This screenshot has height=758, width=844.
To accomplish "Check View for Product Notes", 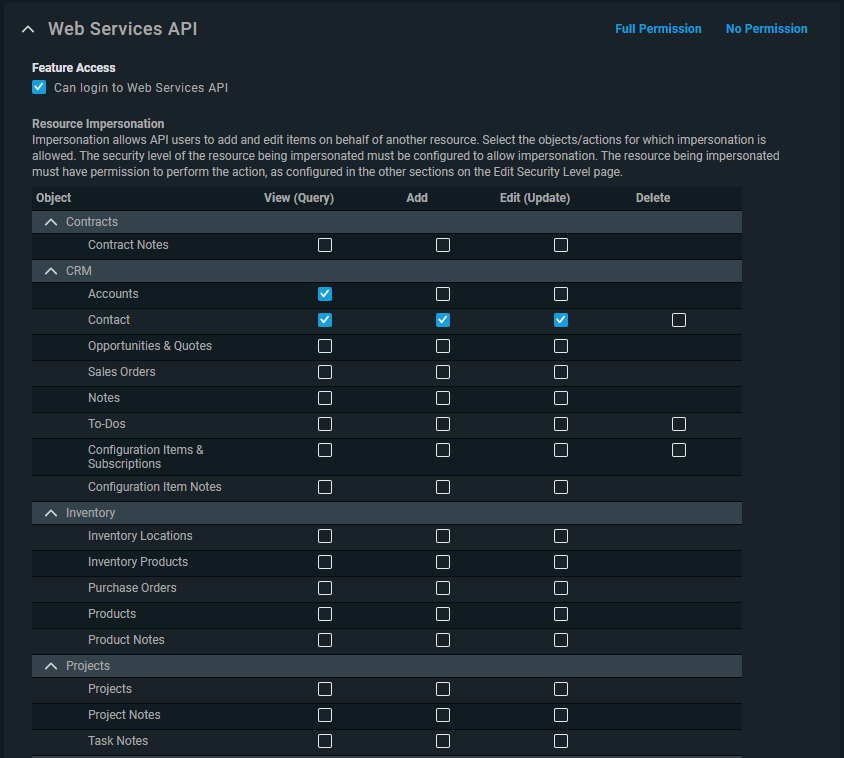I will click(x=325, y=640).
